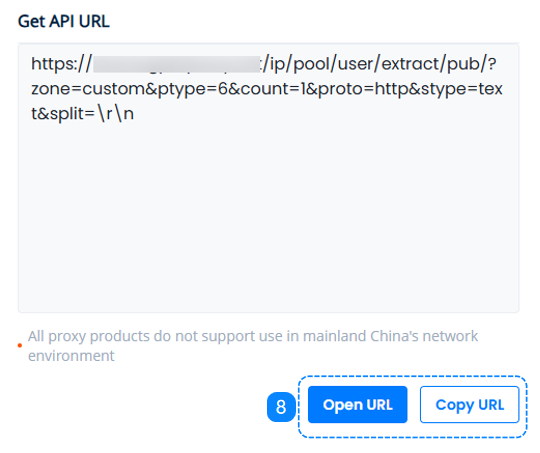Click the word environment in the notice
Screen dimensions: 540x453
(71, 356)
